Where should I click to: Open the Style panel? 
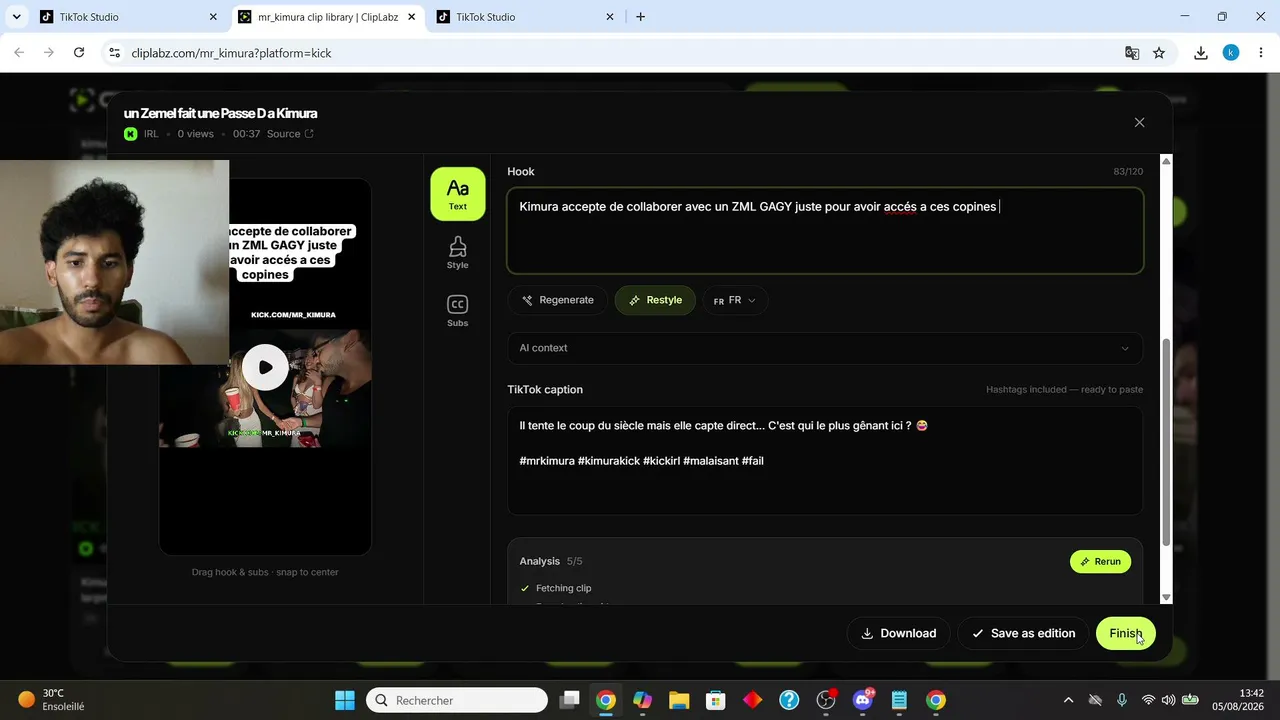pyautogui.click(x=458, y=253)
